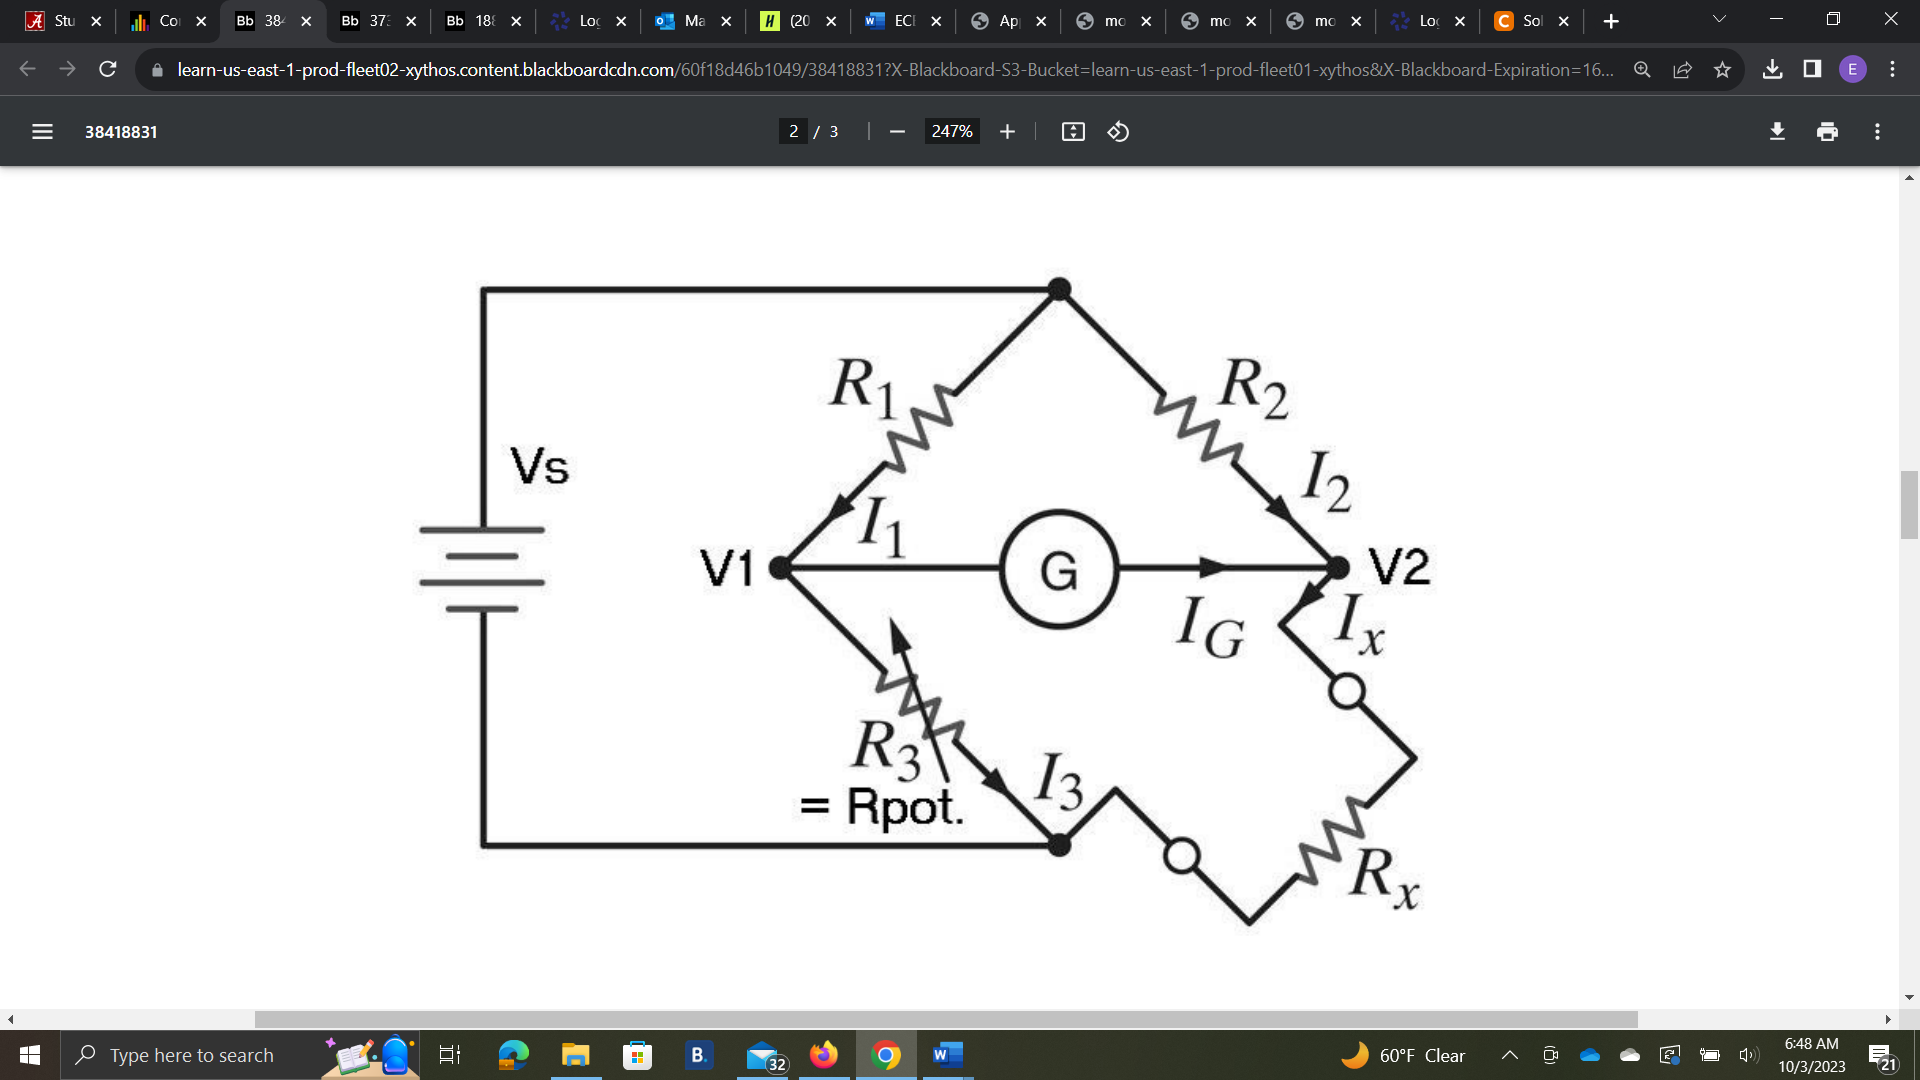The image size is (1920, 1080).
Task: Open the PDF sidebar hamburger menu
Action: (x=42, y=131)
